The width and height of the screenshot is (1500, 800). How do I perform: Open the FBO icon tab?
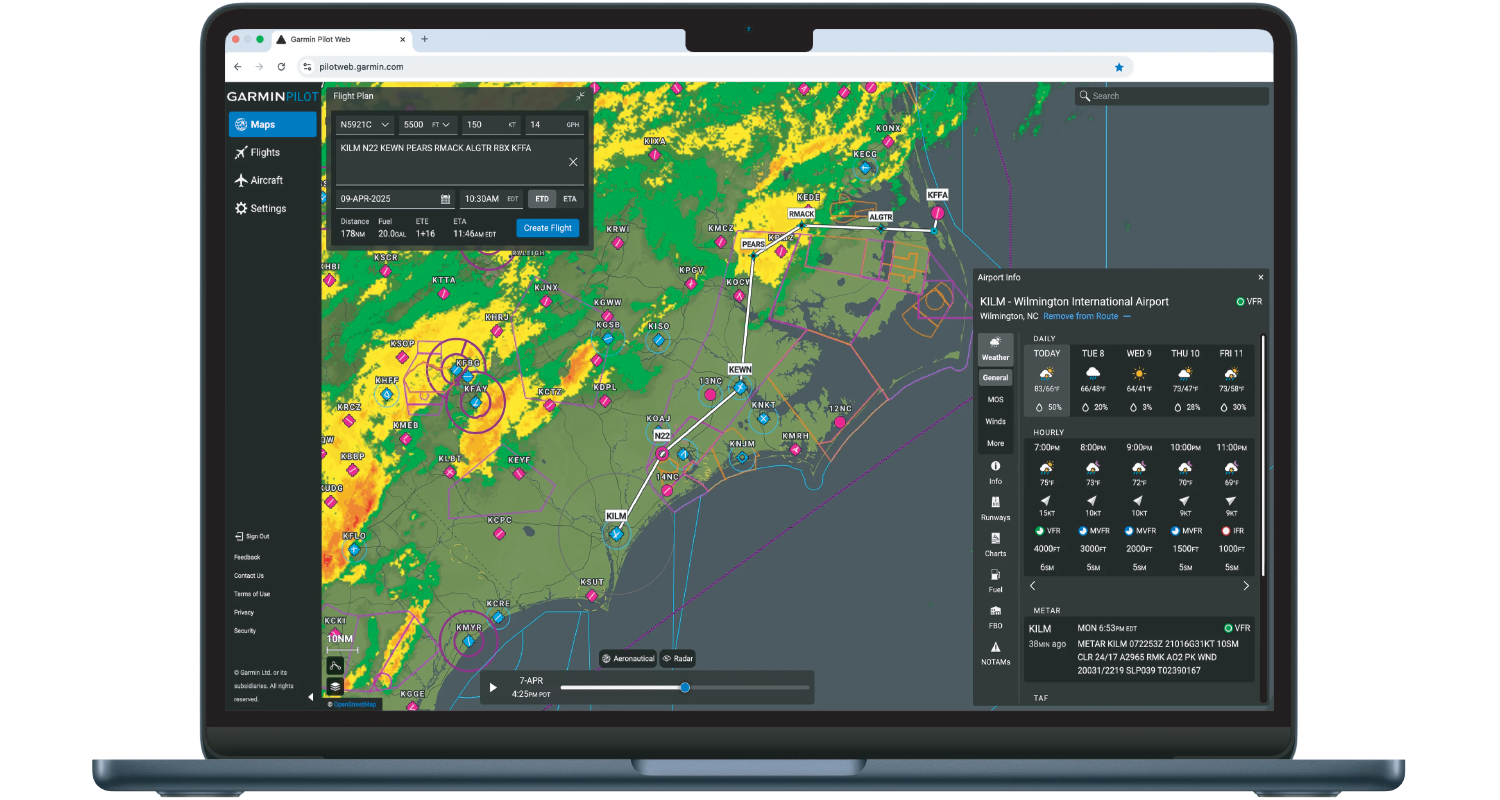(995, 616)
